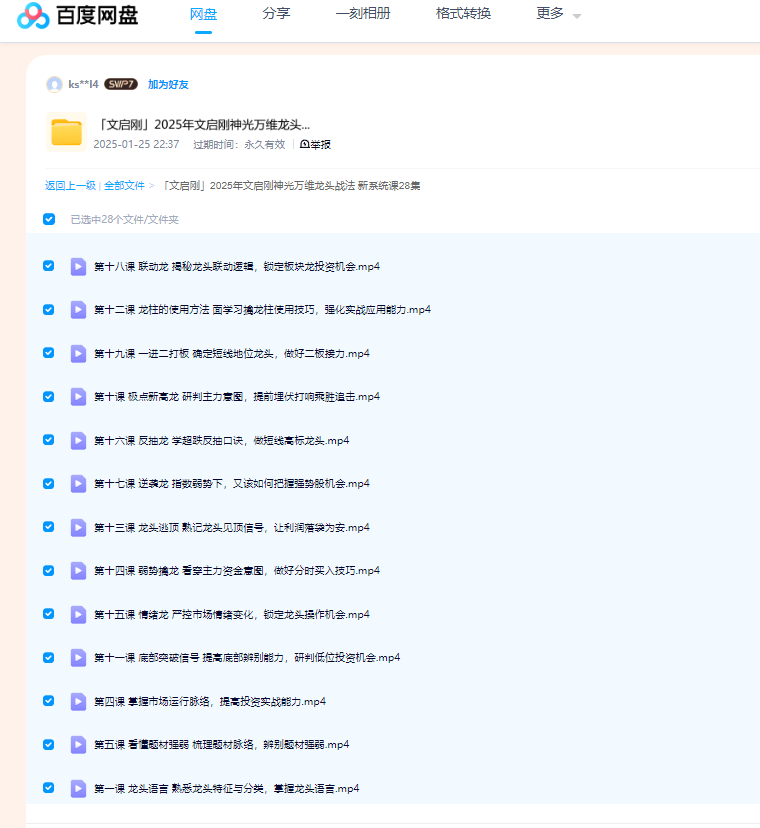The height and width of the screenshot is (828, 760).
Task: Open the 一刻相册 tab
Action: [363, 14]
